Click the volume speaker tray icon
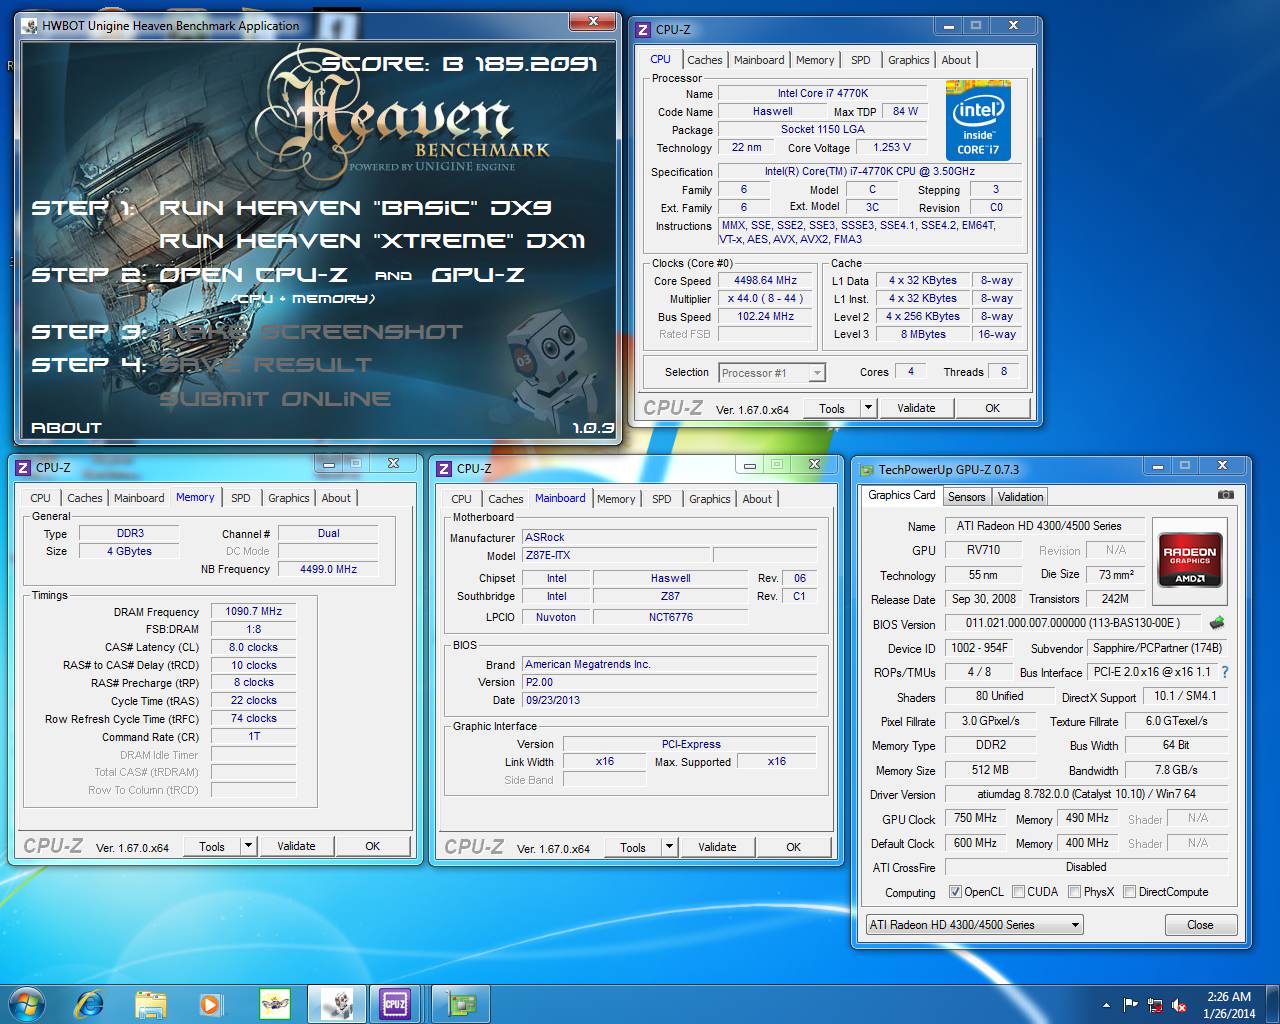1280x1024 pixels. [x=1179, y=1005]
